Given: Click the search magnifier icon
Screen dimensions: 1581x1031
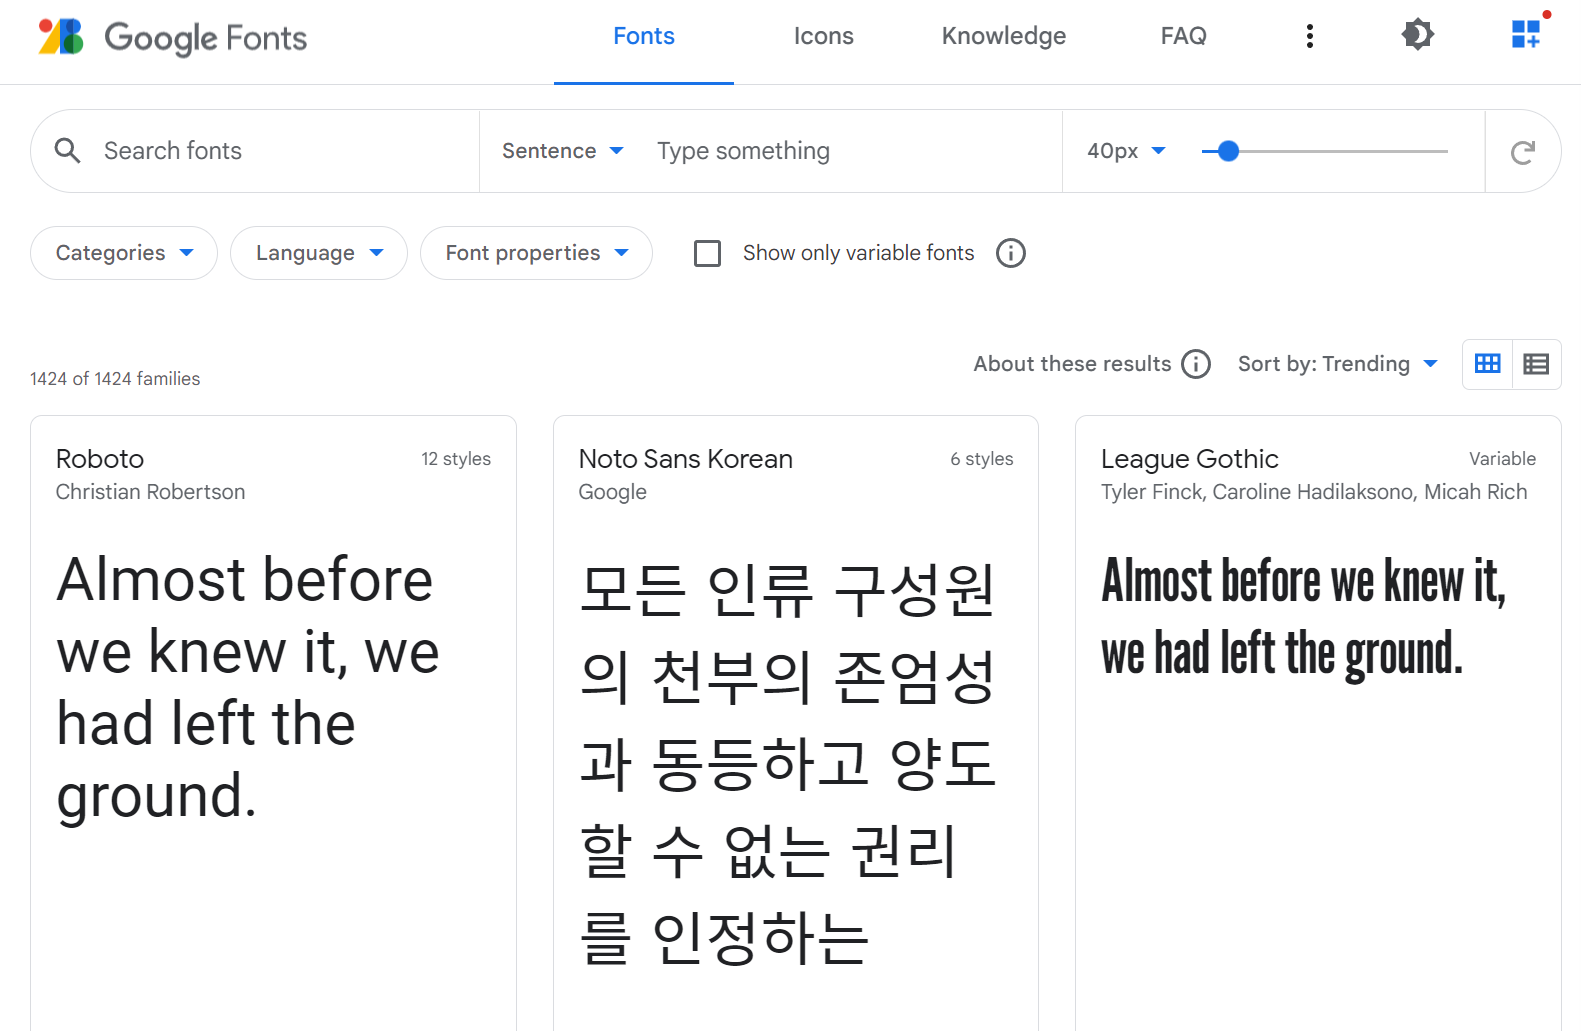Looking at the screenshot, I should (x=67, y=151).
